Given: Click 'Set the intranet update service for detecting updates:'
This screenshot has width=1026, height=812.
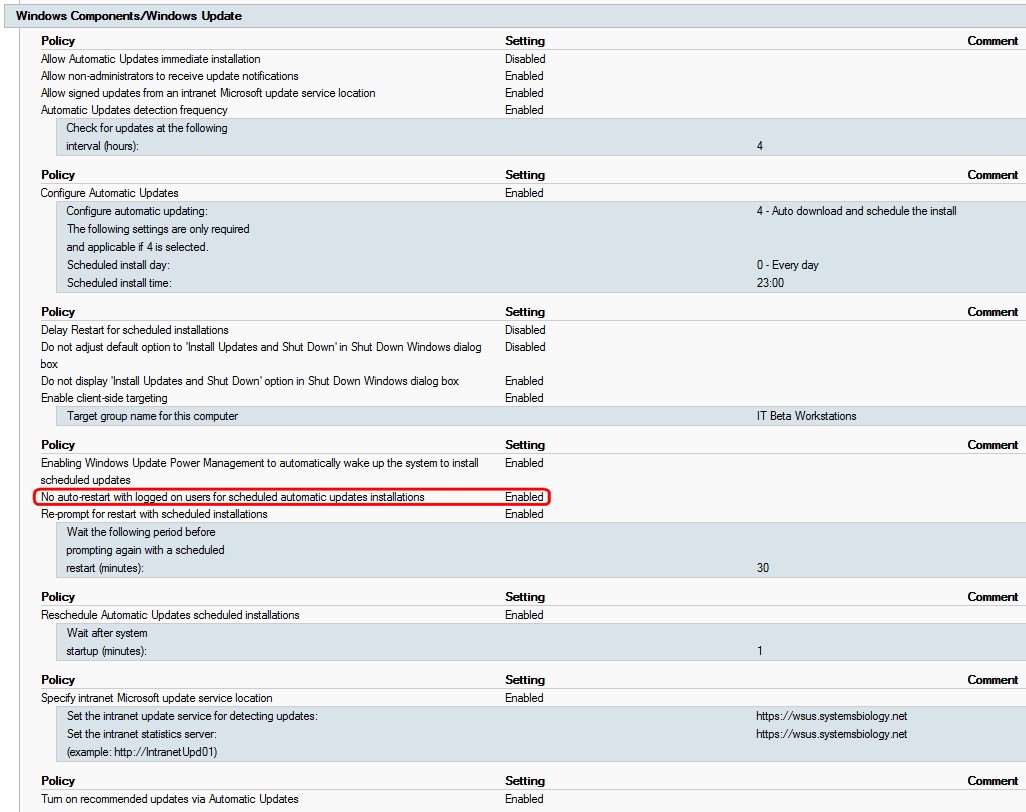Looking at the screenshot, I should (192, 716).
